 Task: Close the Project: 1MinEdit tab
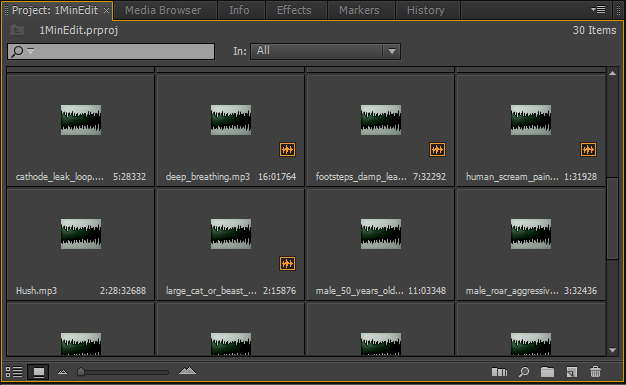click(106, 11)
